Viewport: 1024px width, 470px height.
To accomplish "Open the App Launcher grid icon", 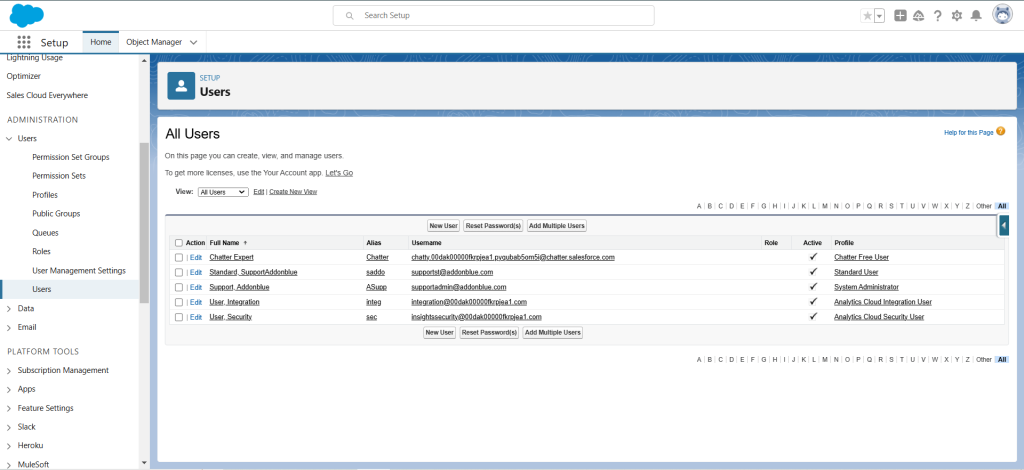I will click(x=24, y=42).
